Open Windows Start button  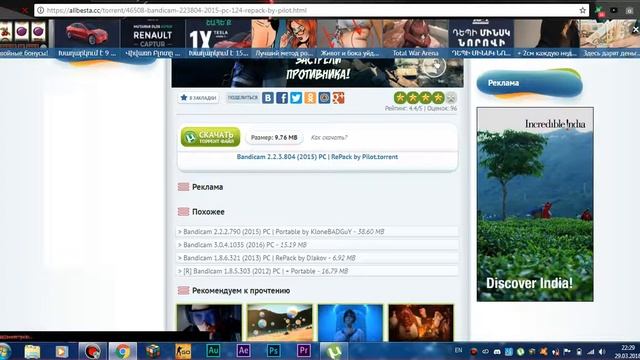tap(5, 351)
